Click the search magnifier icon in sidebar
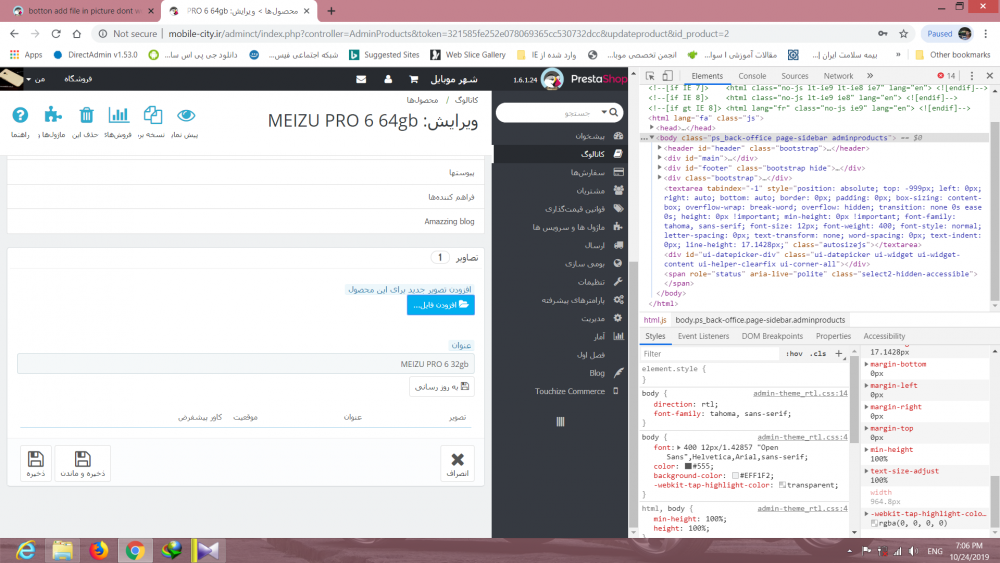The image size is (1000, 563). (614, 112)
